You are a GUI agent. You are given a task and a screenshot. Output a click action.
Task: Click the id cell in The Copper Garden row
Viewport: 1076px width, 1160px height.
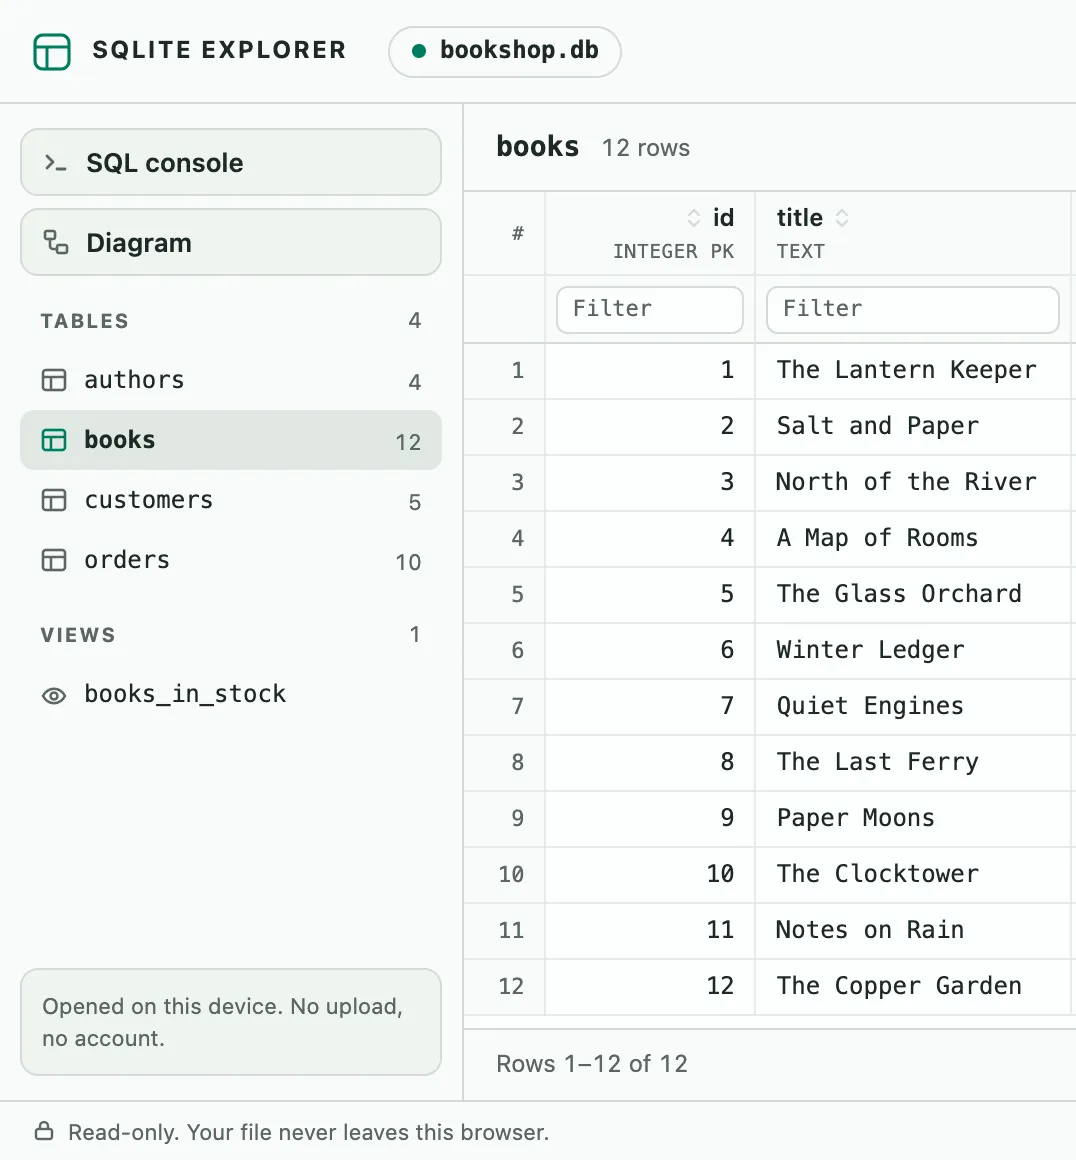click(650, 987)
